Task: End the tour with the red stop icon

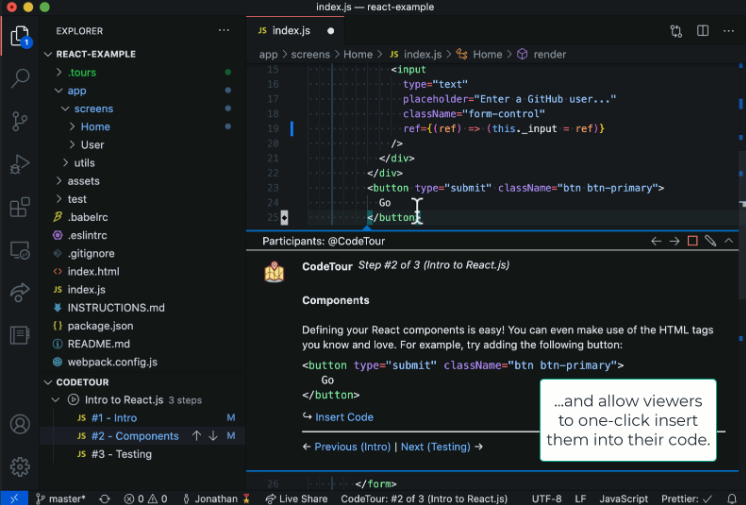Action: (x=692, y=241)
